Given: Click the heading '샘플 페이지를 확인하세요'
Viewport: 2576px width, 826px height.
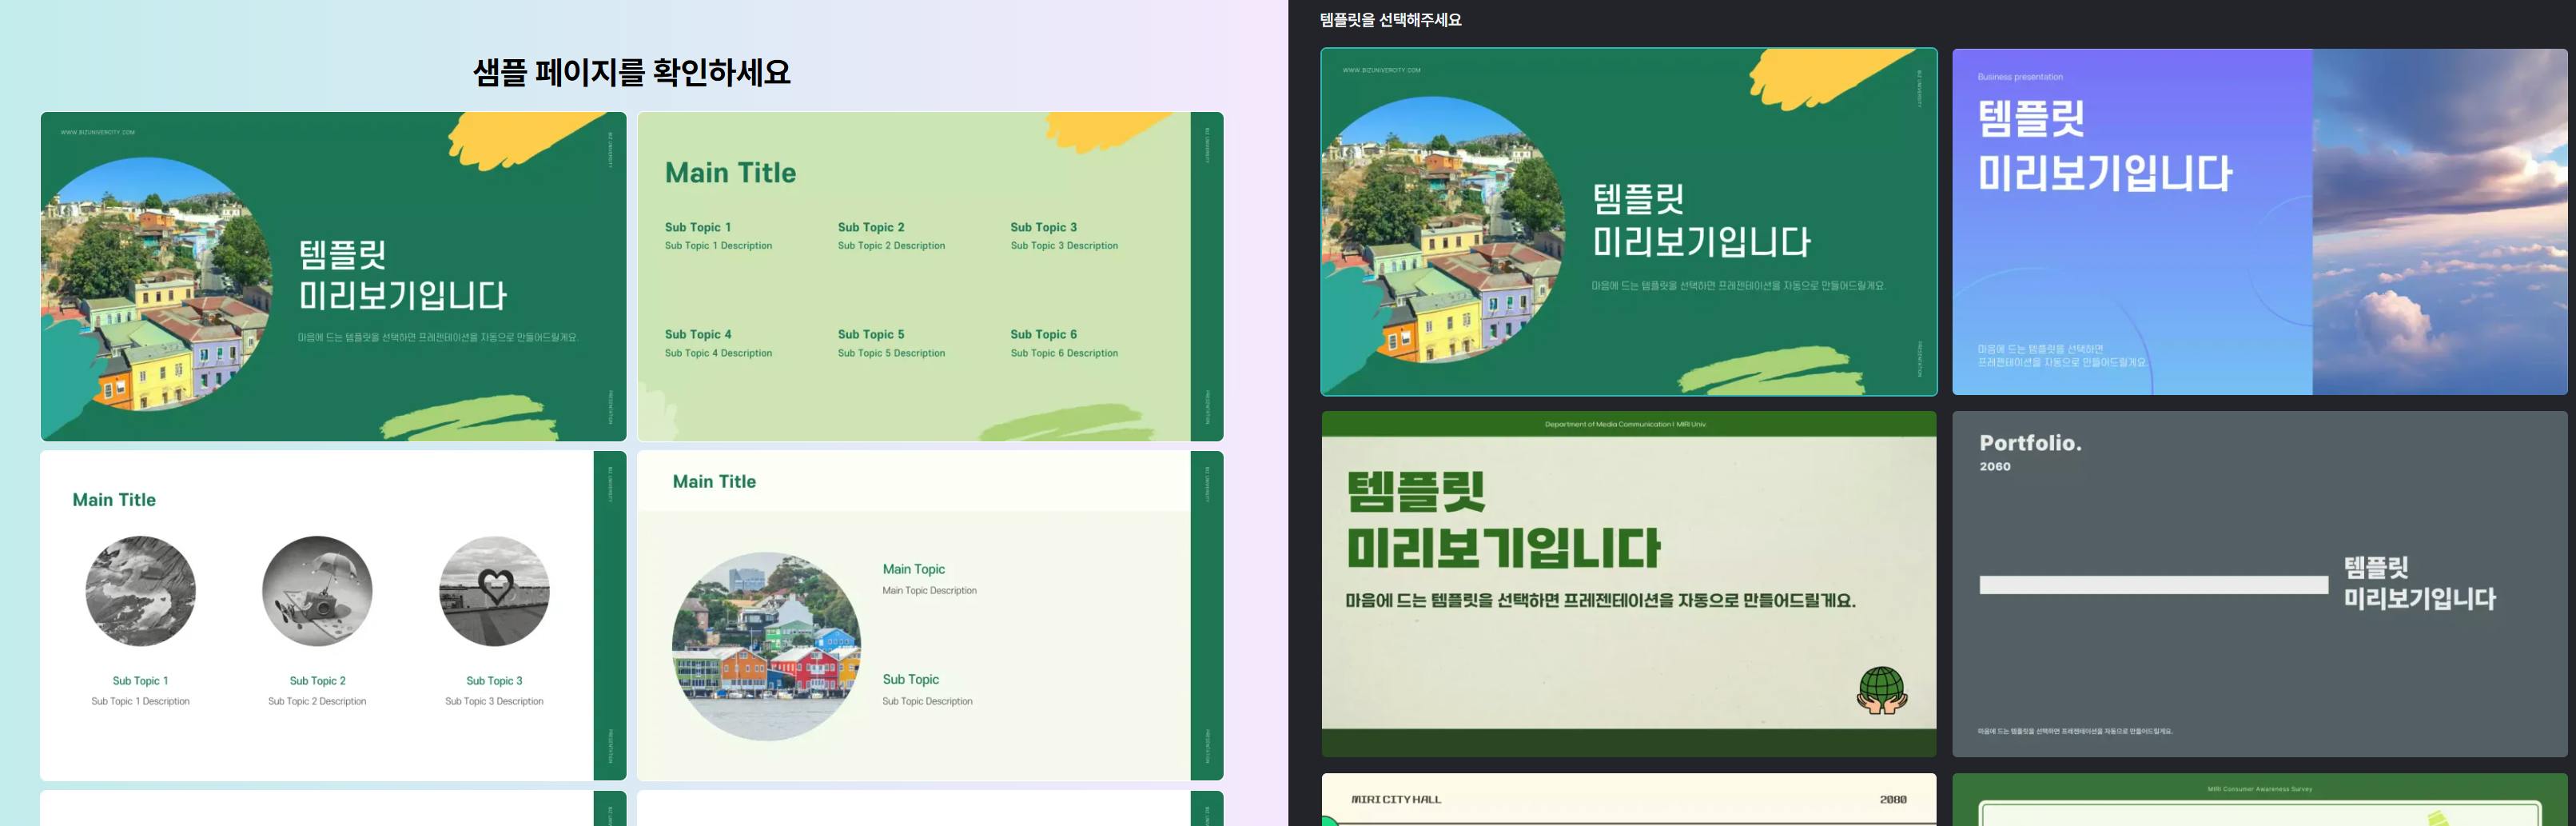Looking at the screenshot, I should (632, 72).
